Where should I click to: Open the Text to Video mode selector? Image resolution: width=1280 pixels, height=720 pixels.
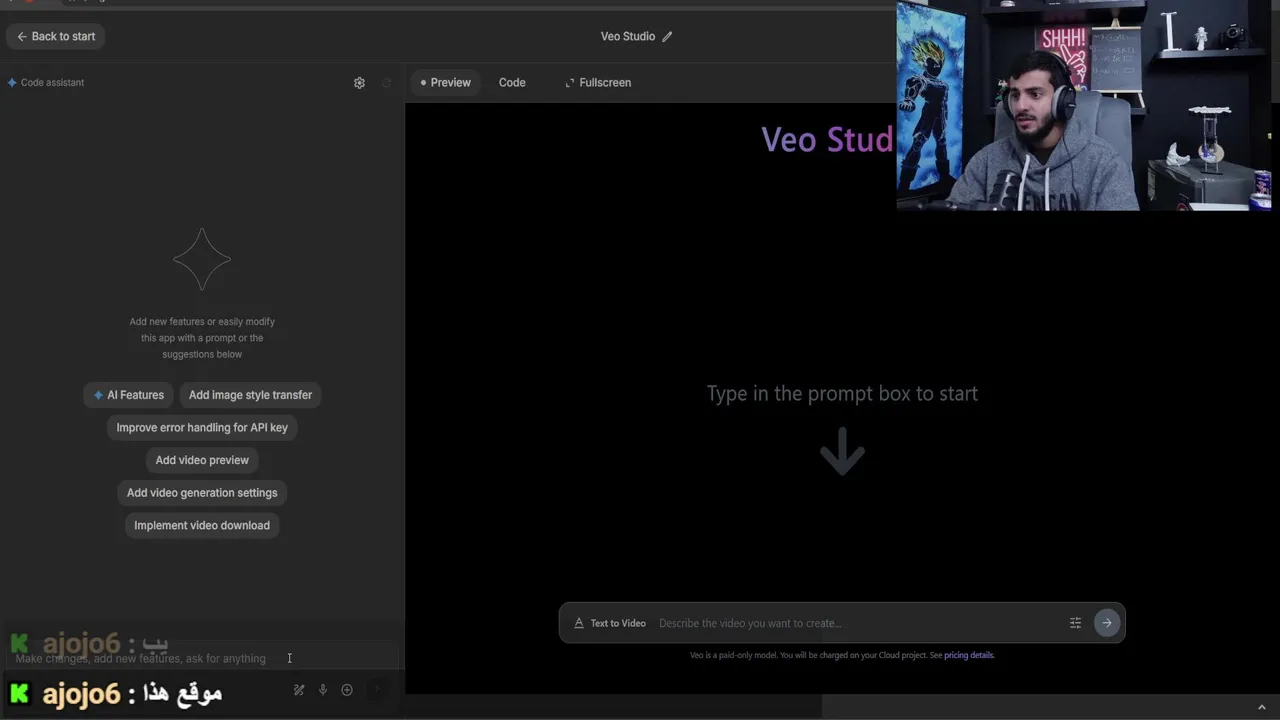pyautogui.click(x=609, y=623)
